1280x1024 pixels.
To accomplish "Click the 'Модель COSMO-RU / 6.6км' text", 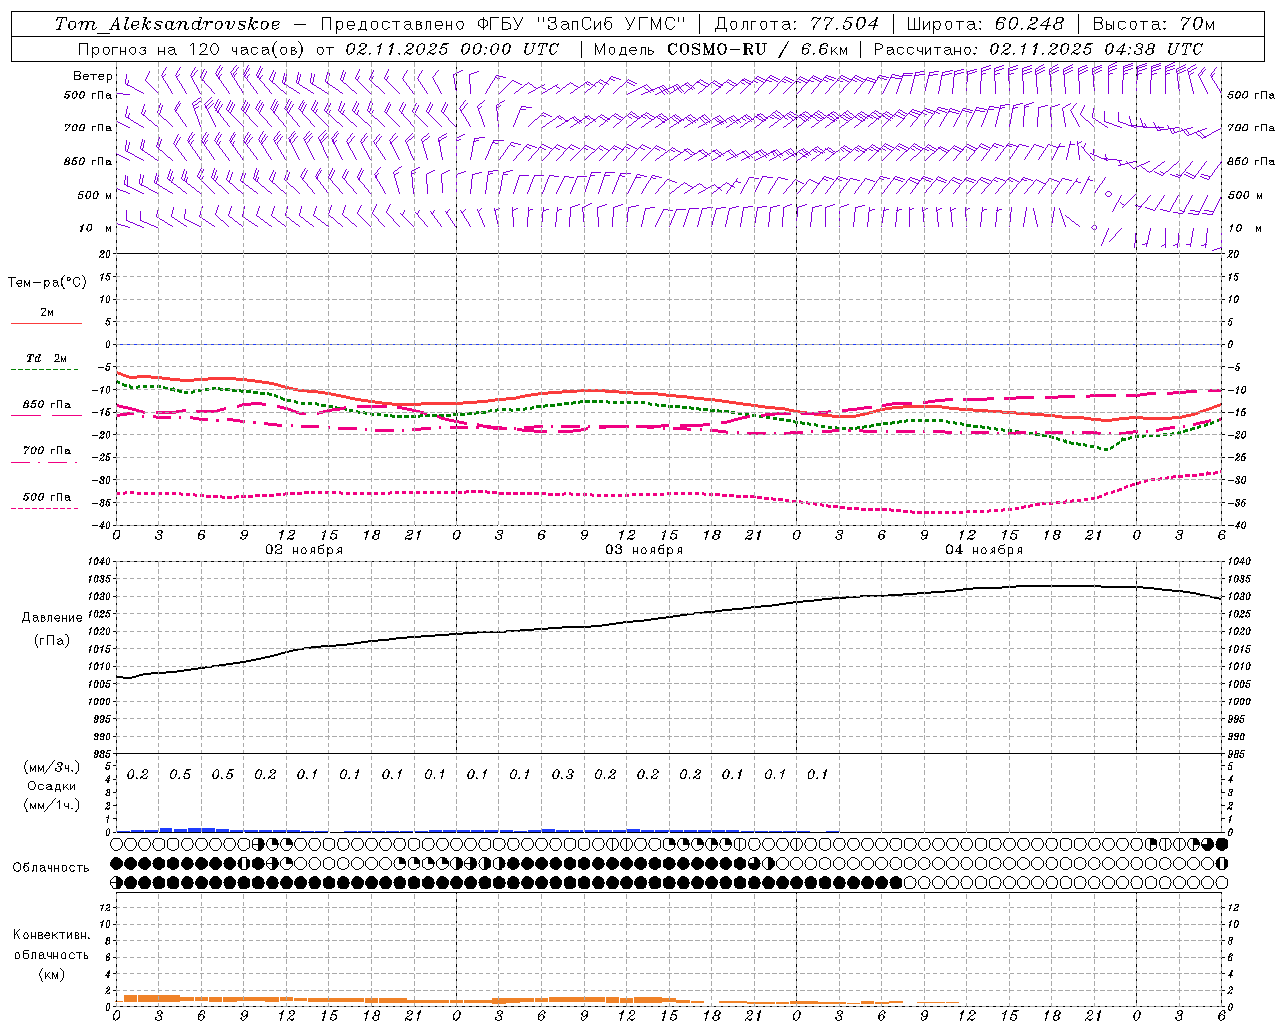I will (x=720, y=49).
